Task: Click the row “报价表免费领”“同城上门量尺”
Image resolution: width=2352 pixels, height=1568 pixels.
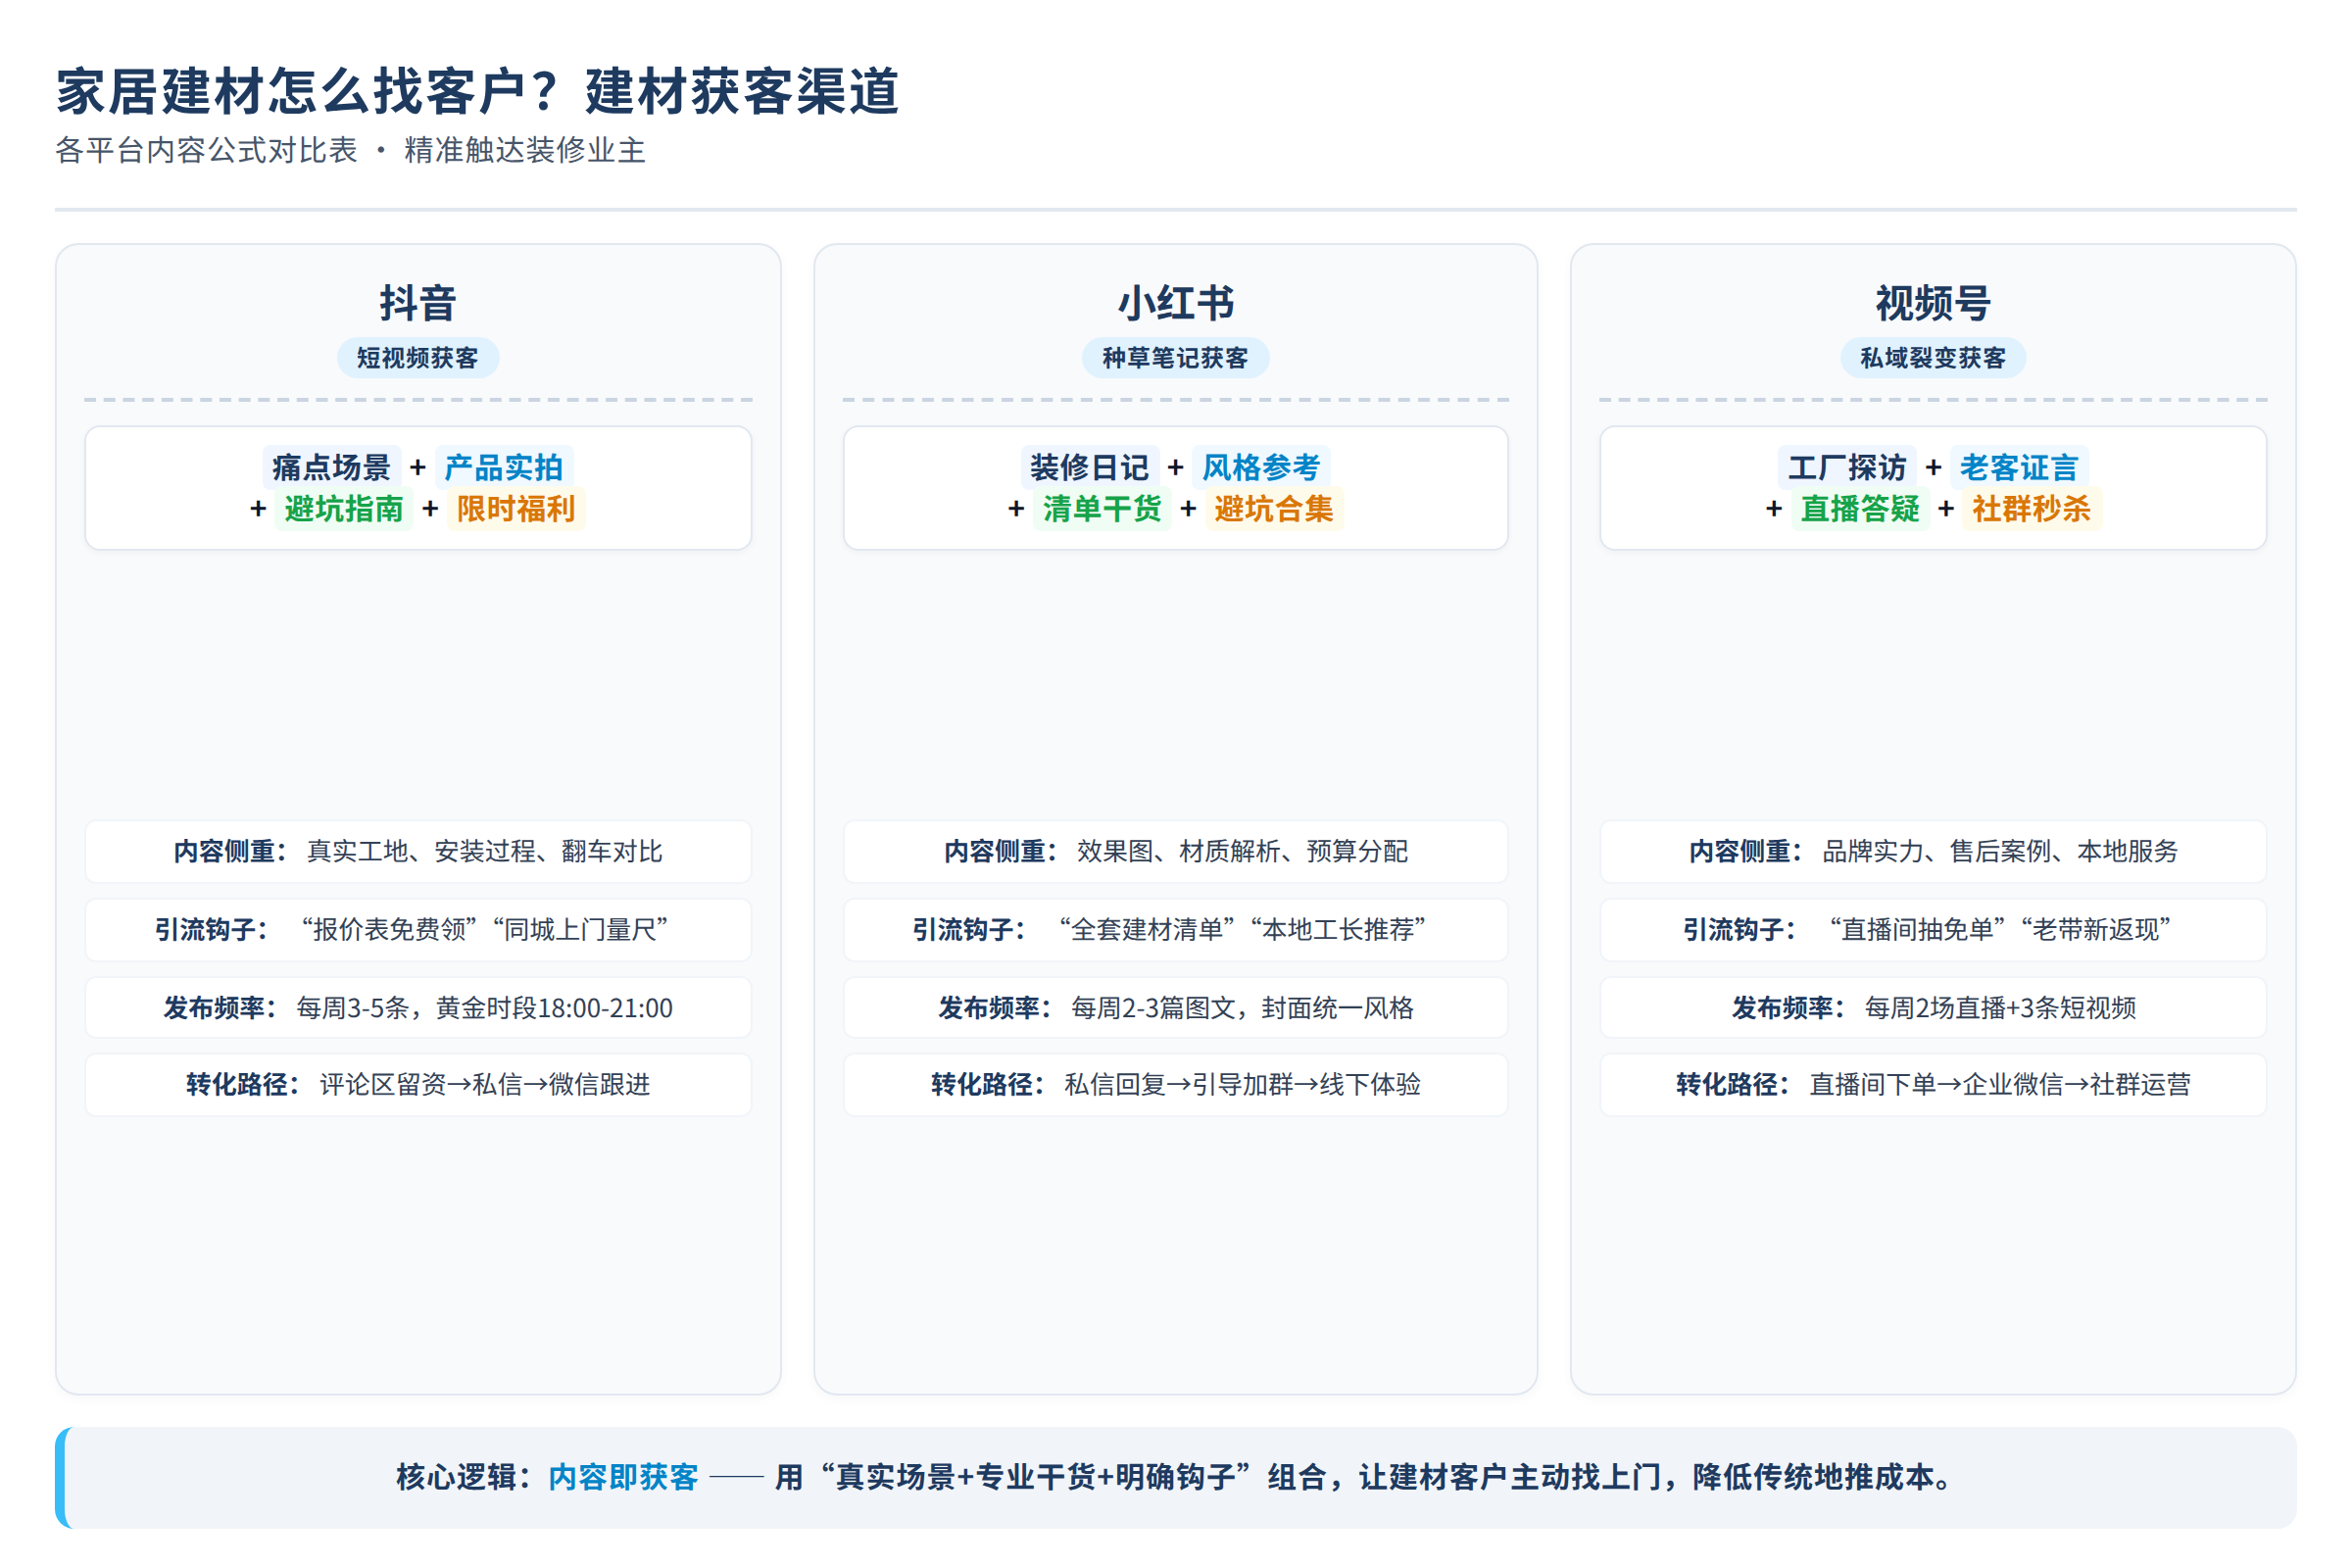Action: [x=418, y=930]
